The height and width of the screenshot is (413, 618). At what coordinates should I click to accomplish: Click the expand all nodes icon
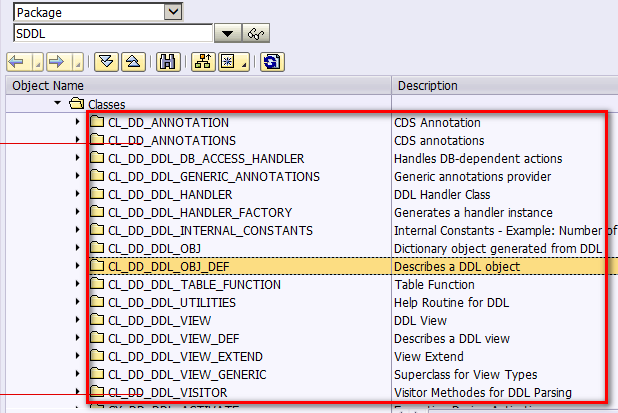click(106, 62)
